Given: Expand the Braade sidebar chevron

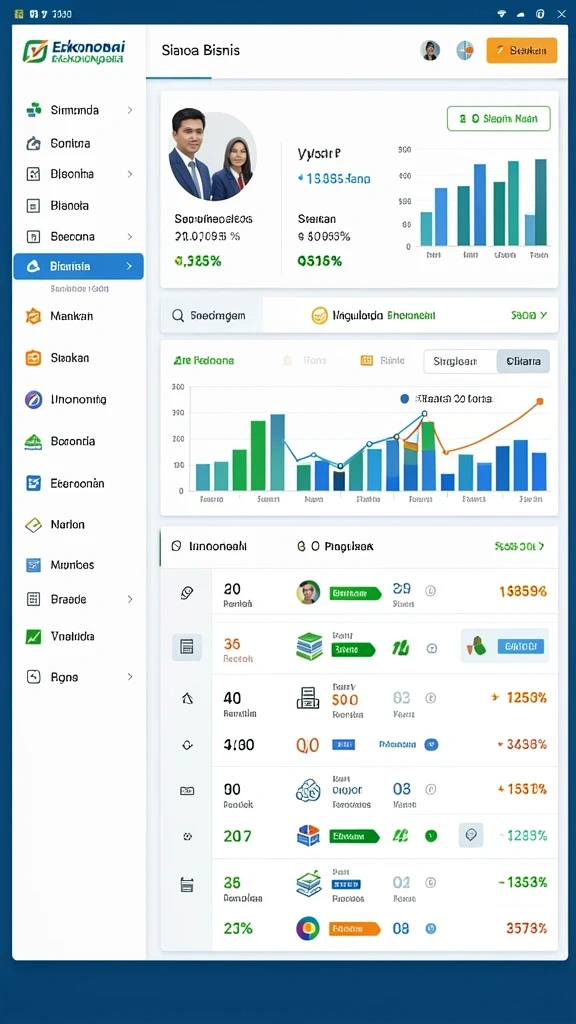Looking at the screenshot, I should (x=130, y=599).
